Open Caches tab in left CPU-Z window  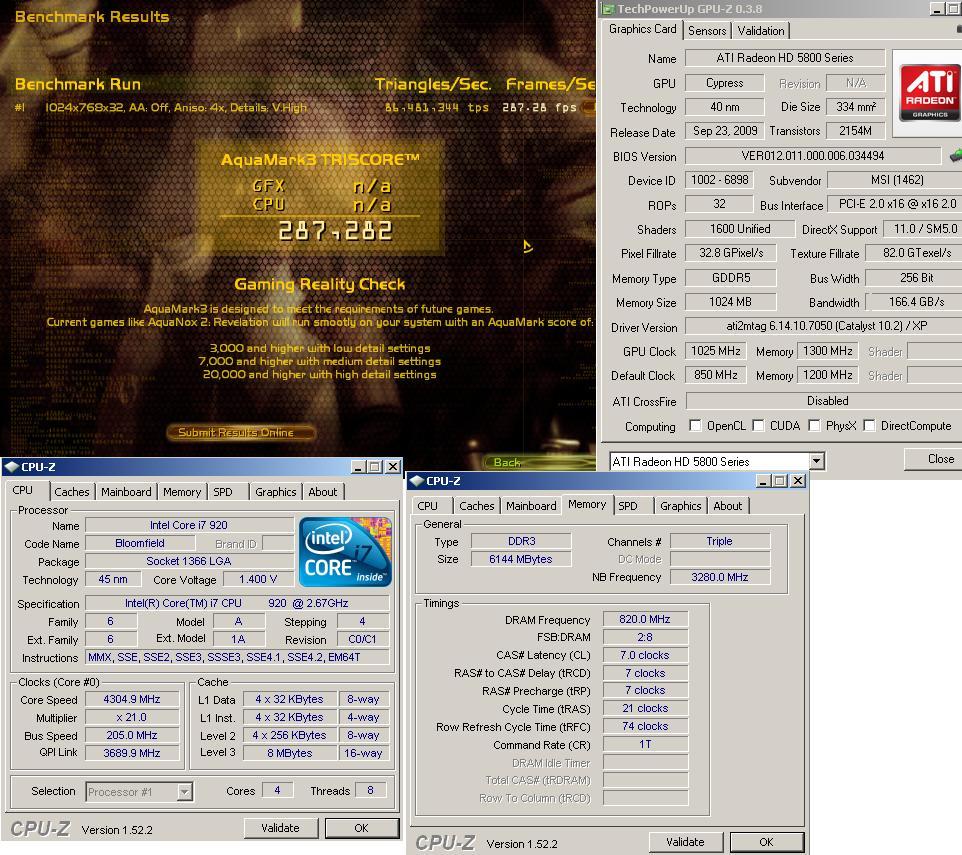(72, 492)
